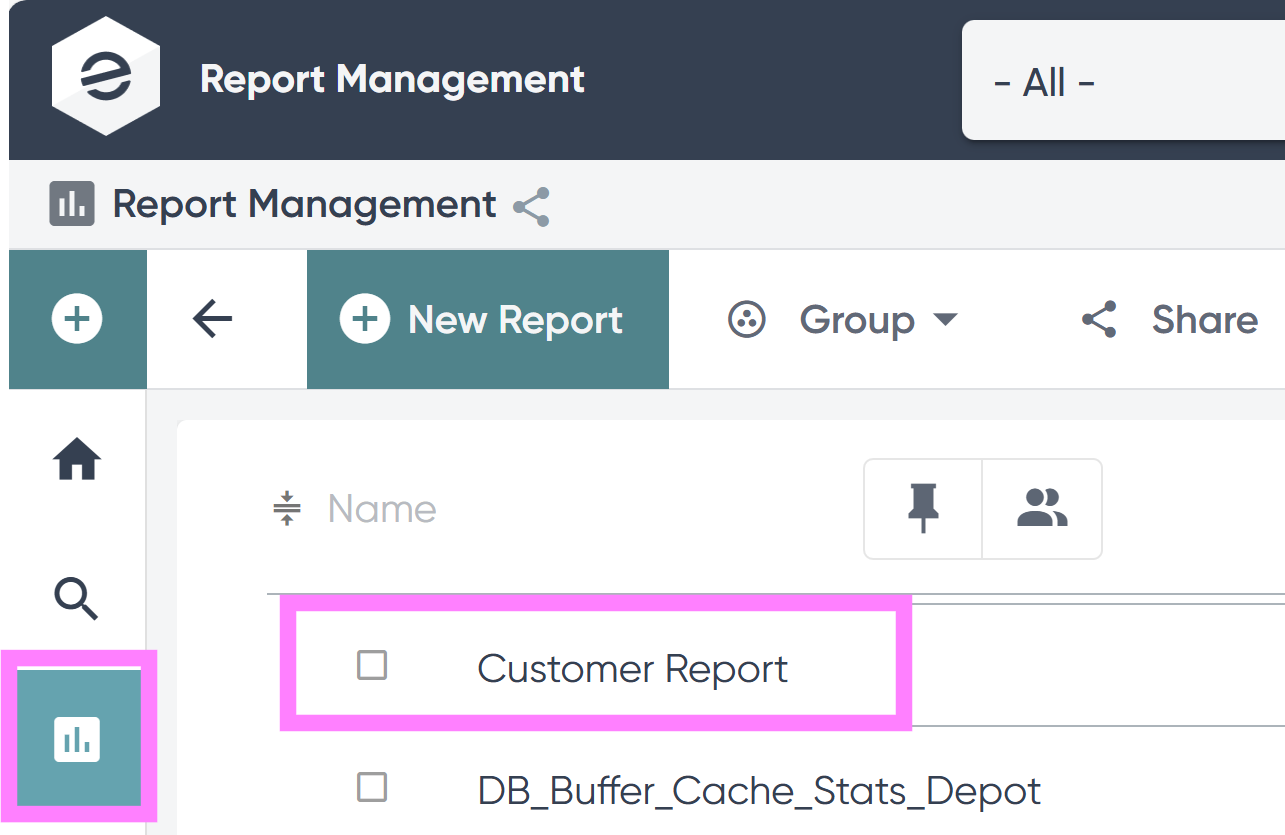Open the '- All -' filter dropdown
The width and height of the screenshot is (1285, 835).
tap(1123, 81)
